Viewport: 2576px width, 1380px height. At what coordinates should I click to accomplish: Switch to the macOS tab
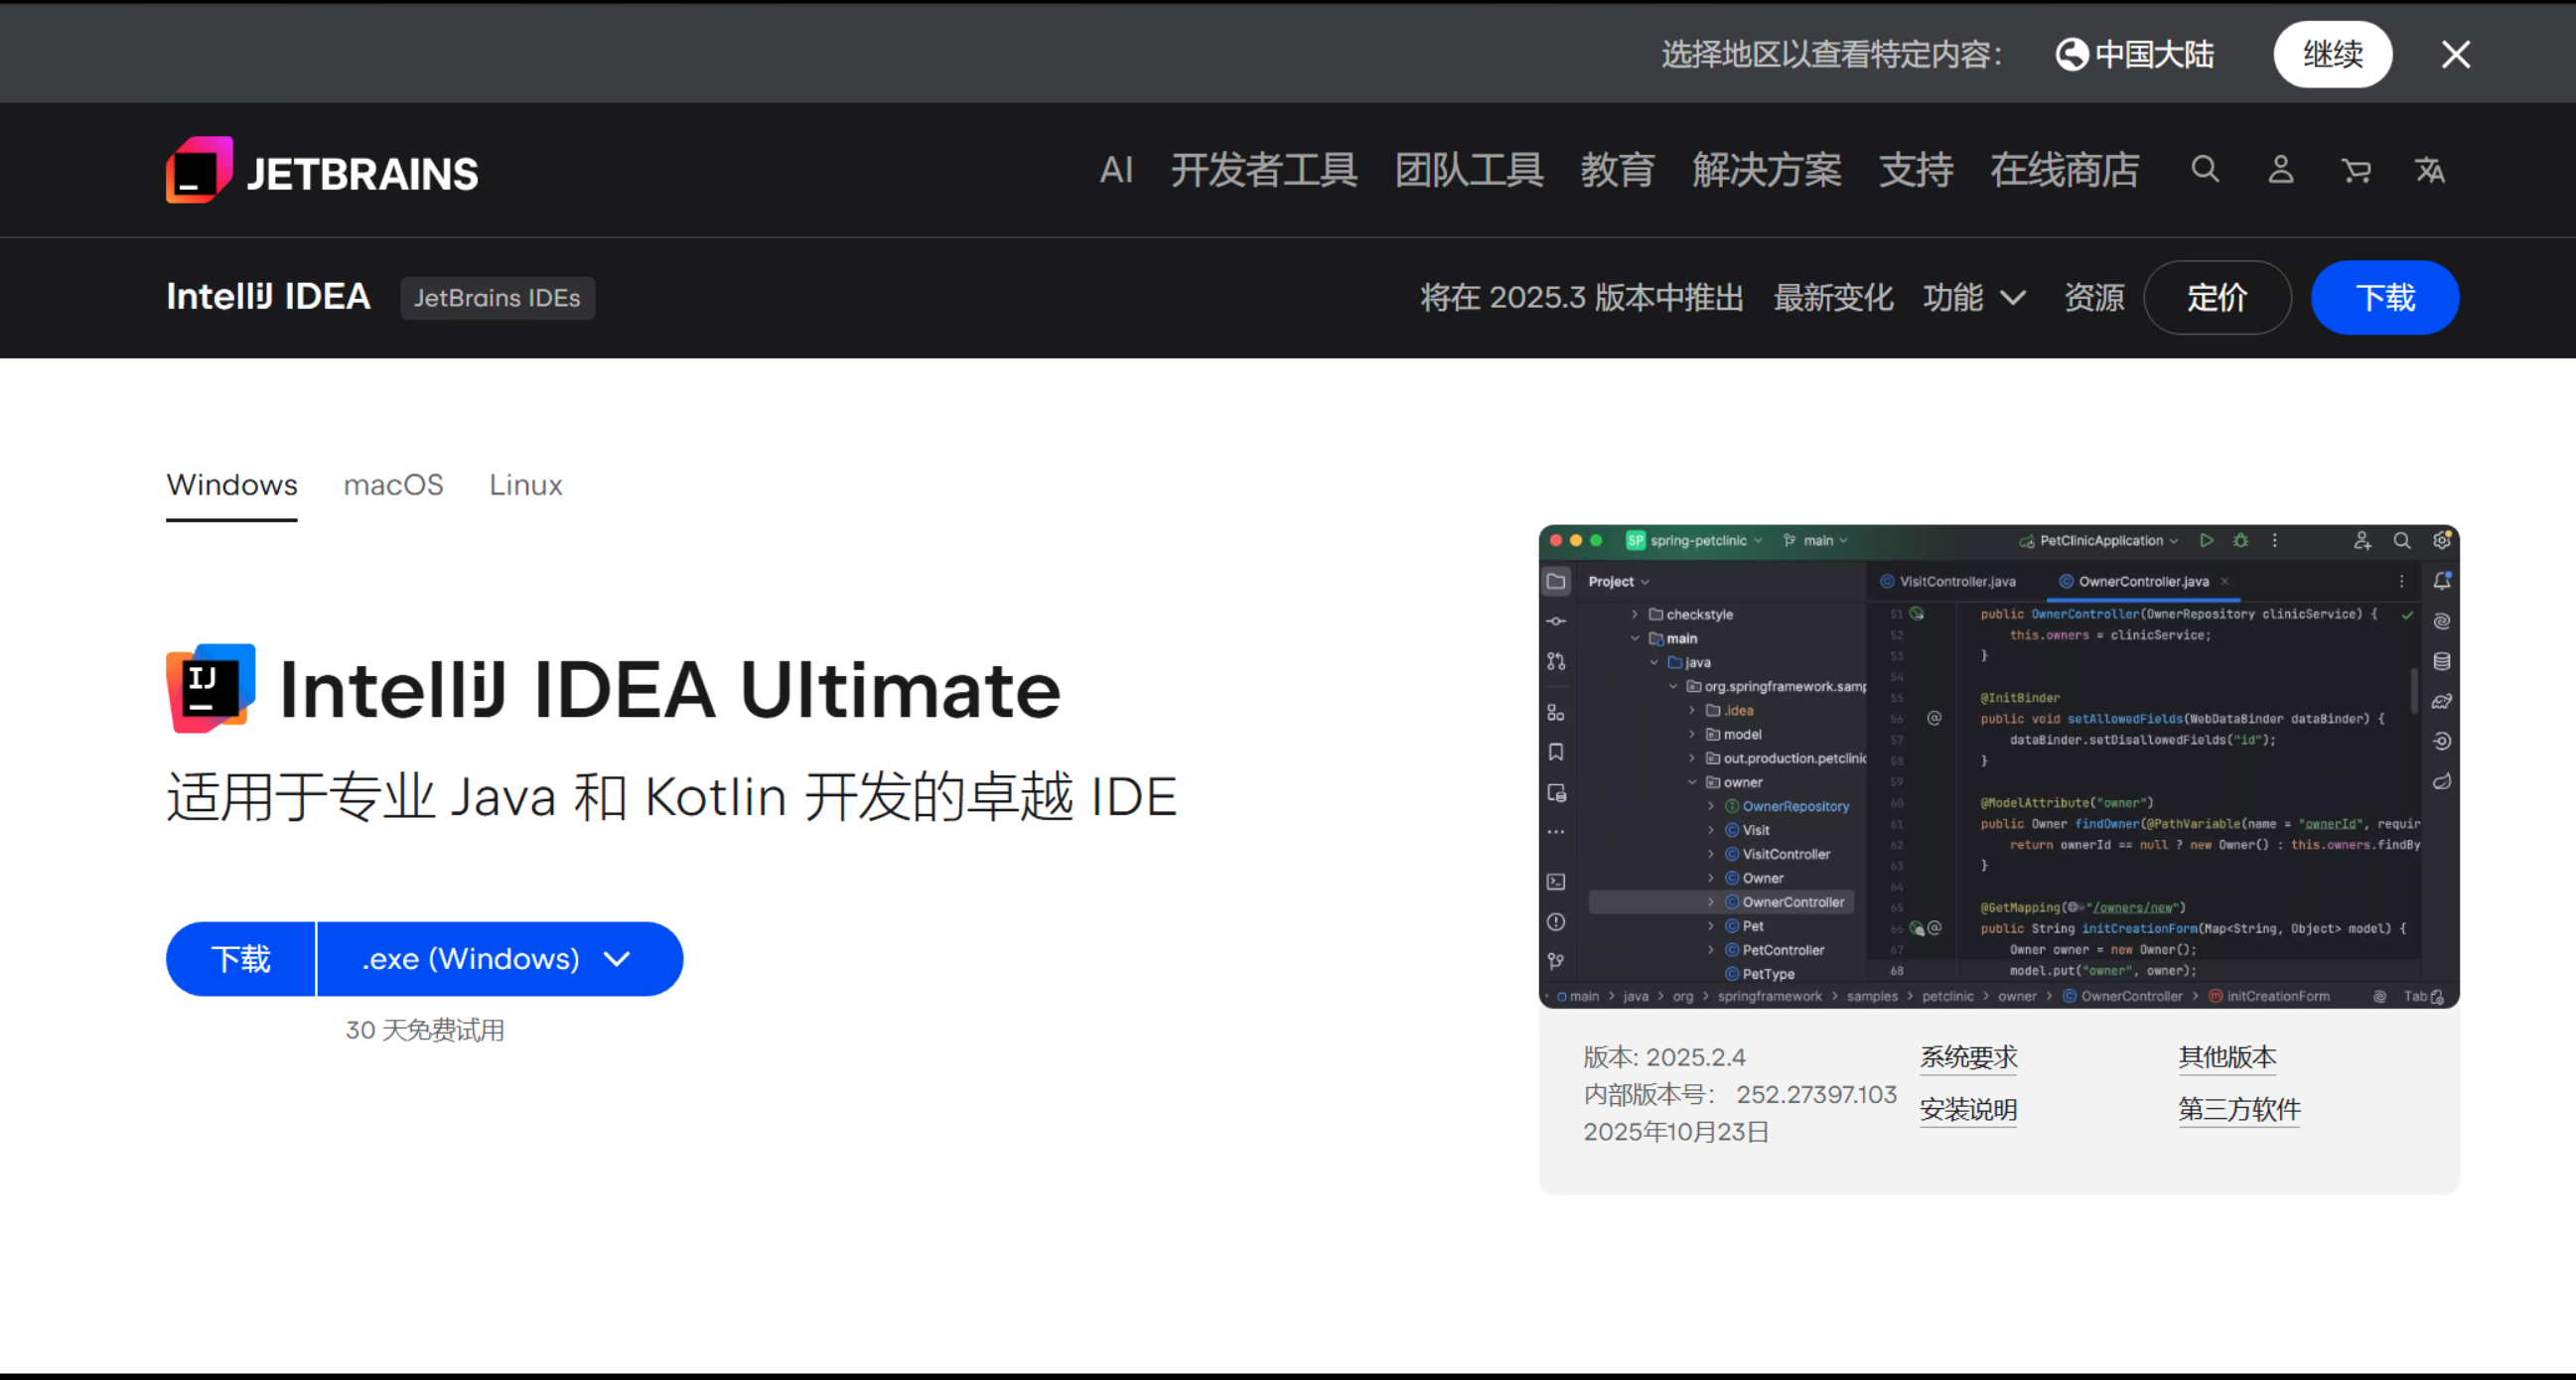393,485
